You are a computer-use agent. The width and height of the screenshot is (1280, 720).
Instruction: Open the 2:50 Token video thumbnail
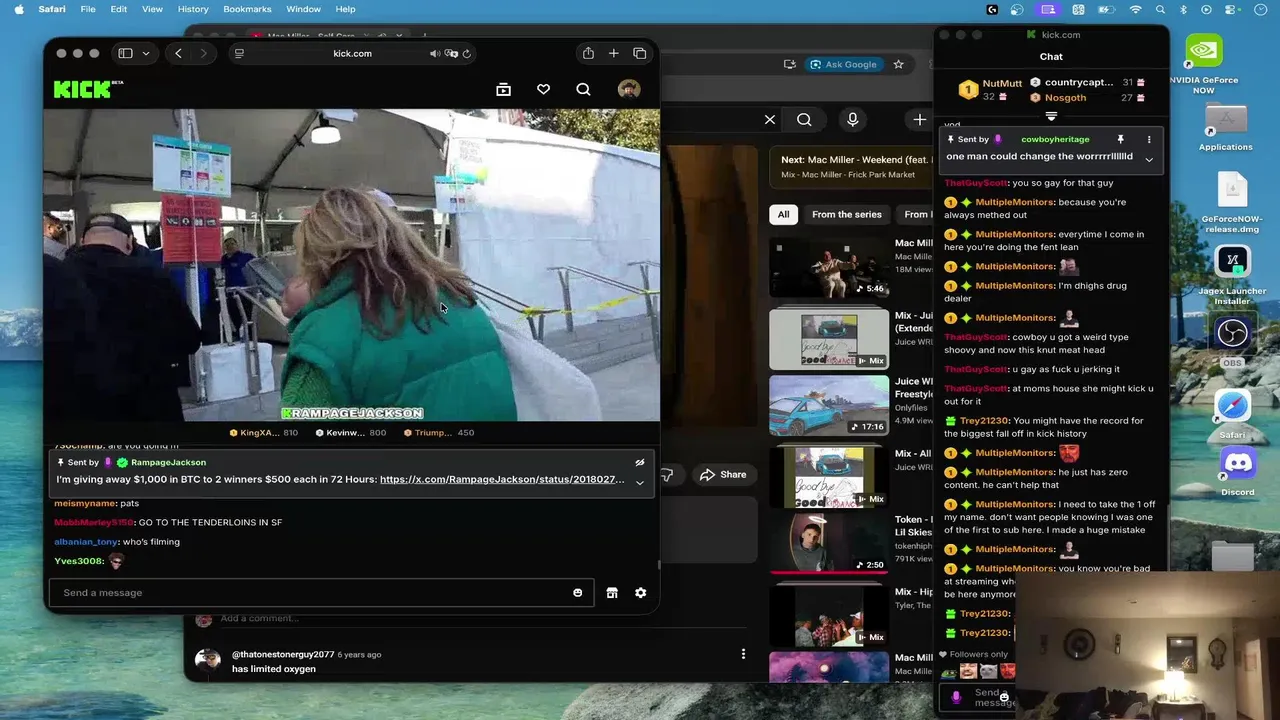pyautogui.click(x=829, y=543)
